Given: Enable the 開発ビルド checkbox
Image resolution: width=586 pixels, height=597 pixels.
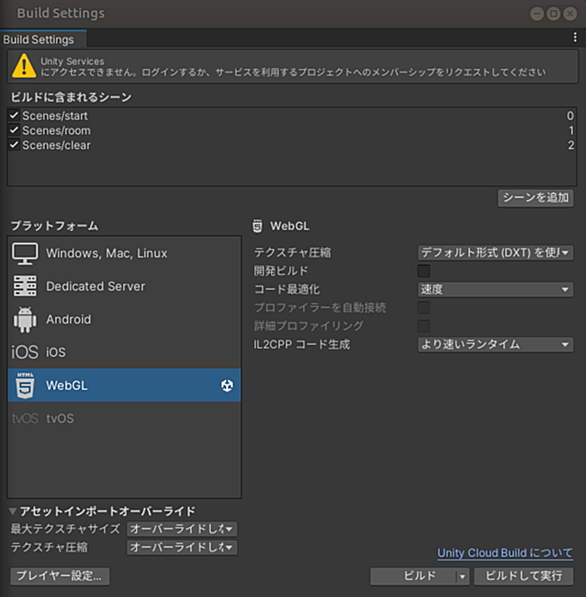Looking at the screenshot, I should pos(424,271).
